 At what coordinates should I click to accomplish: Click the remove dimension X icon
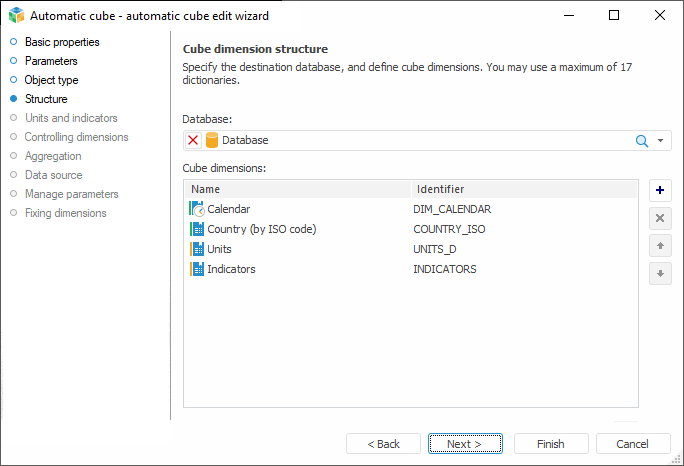(660, 218)
